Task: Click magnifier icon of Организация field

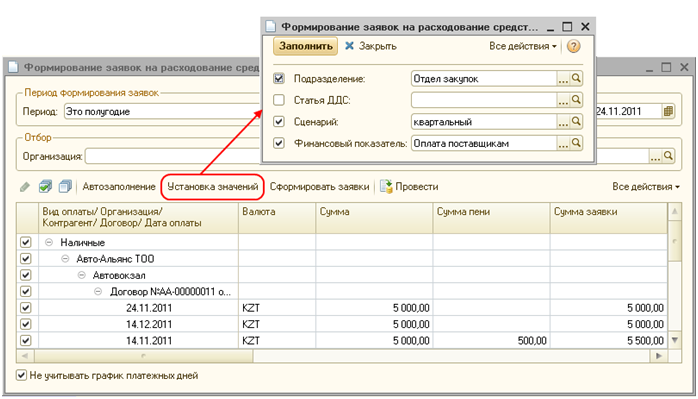Action: coord(668,156)
